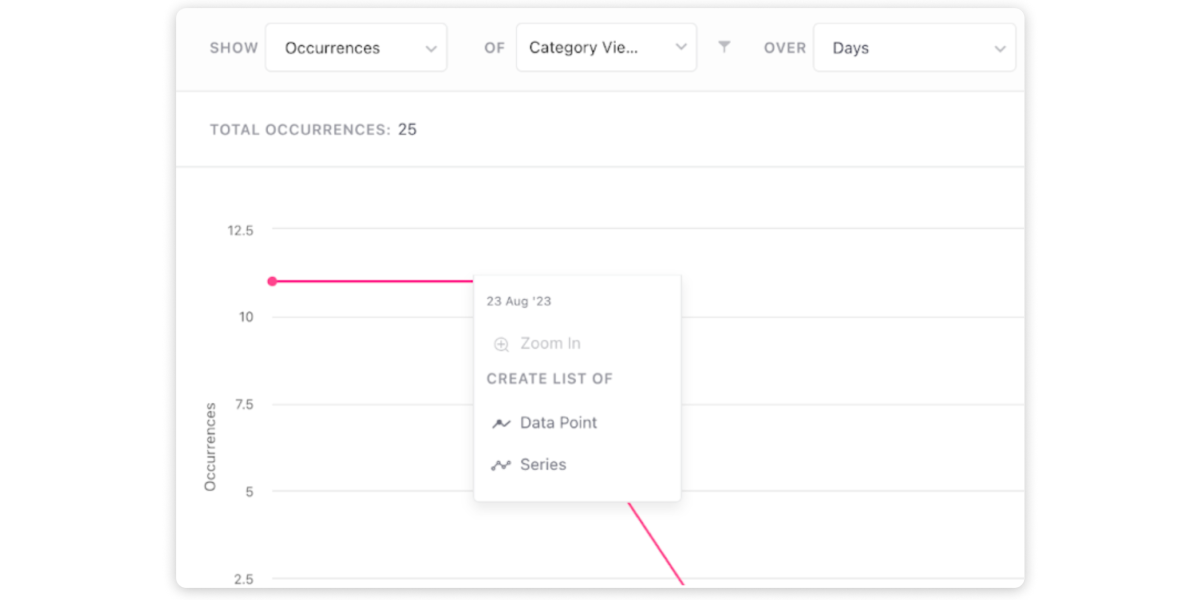Click the 23 Aug '23 date label
1200x600 pixels.
click(x=519, y=301)
